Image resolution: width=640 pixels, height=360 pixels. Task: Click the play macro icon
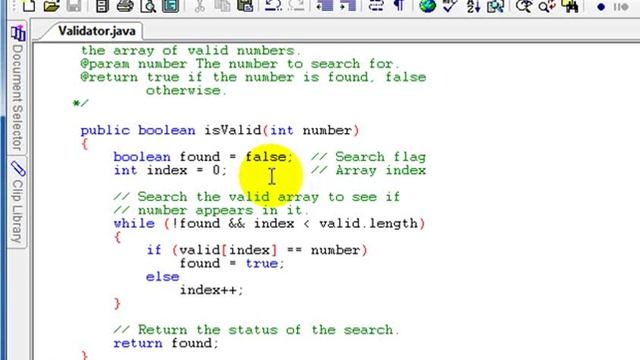coord(621,7)
